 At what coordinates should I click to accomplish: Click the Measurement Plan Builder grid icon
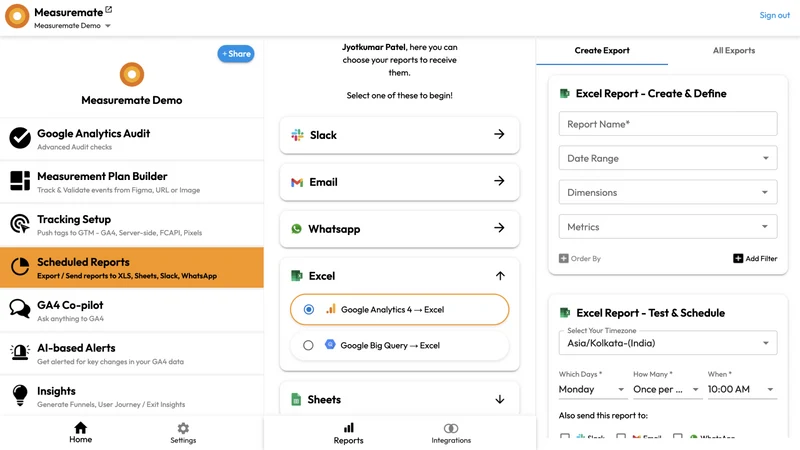pyautogui.click(x=20, y=181)
